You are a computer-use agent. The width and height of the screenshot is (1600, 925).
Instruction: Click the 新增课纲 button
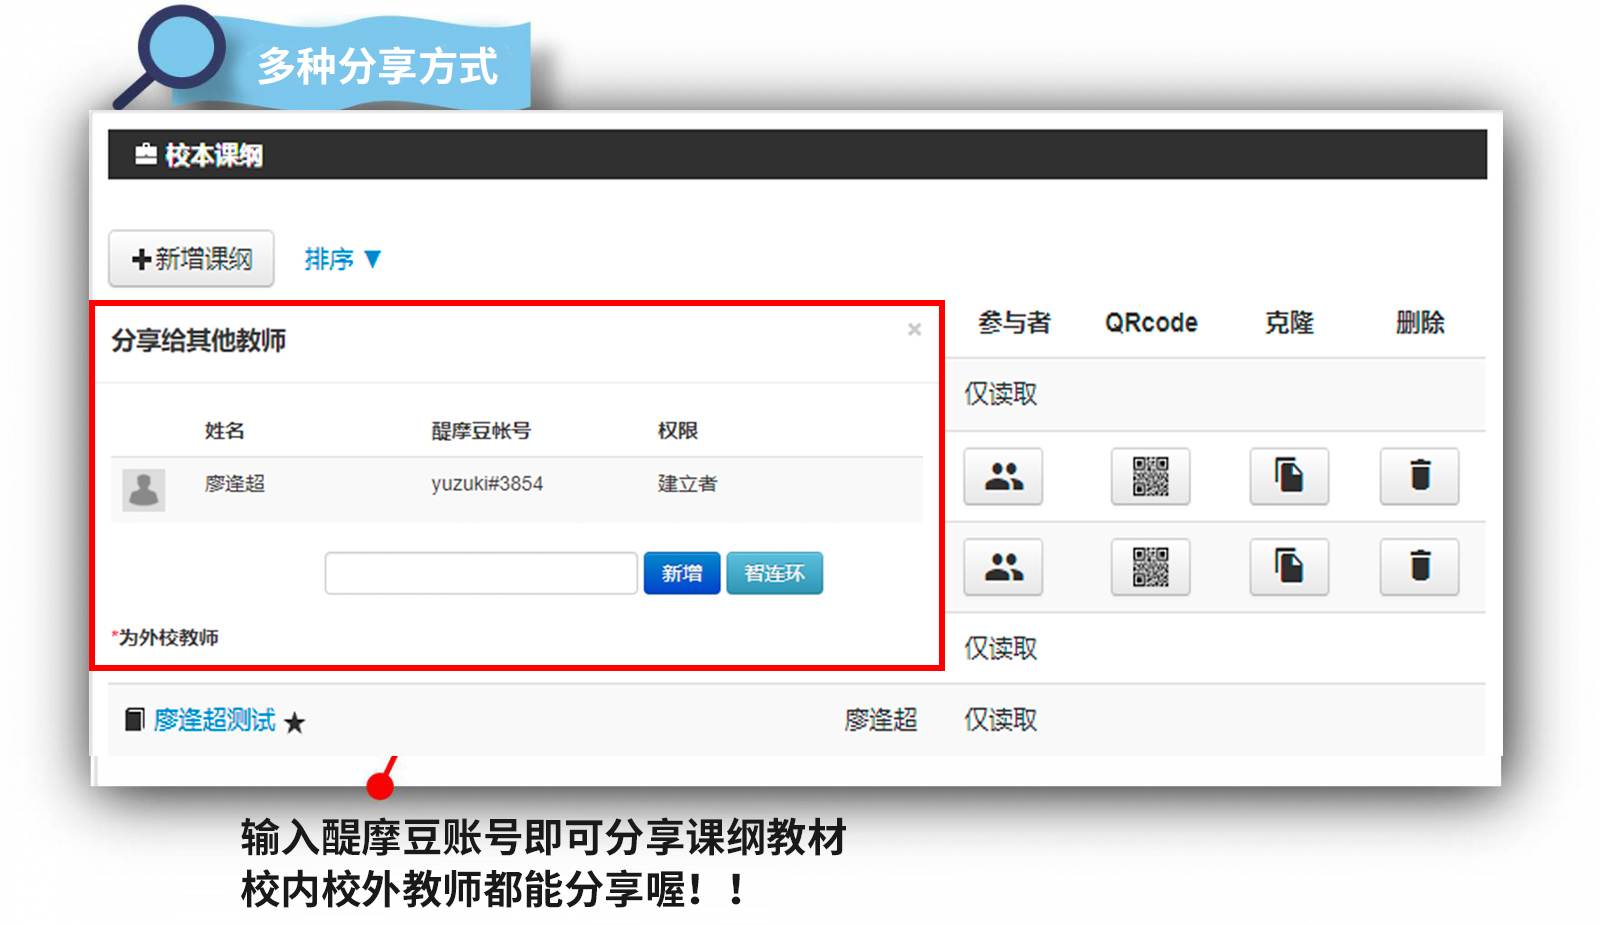pyautogui.click(x=191, y=259)
